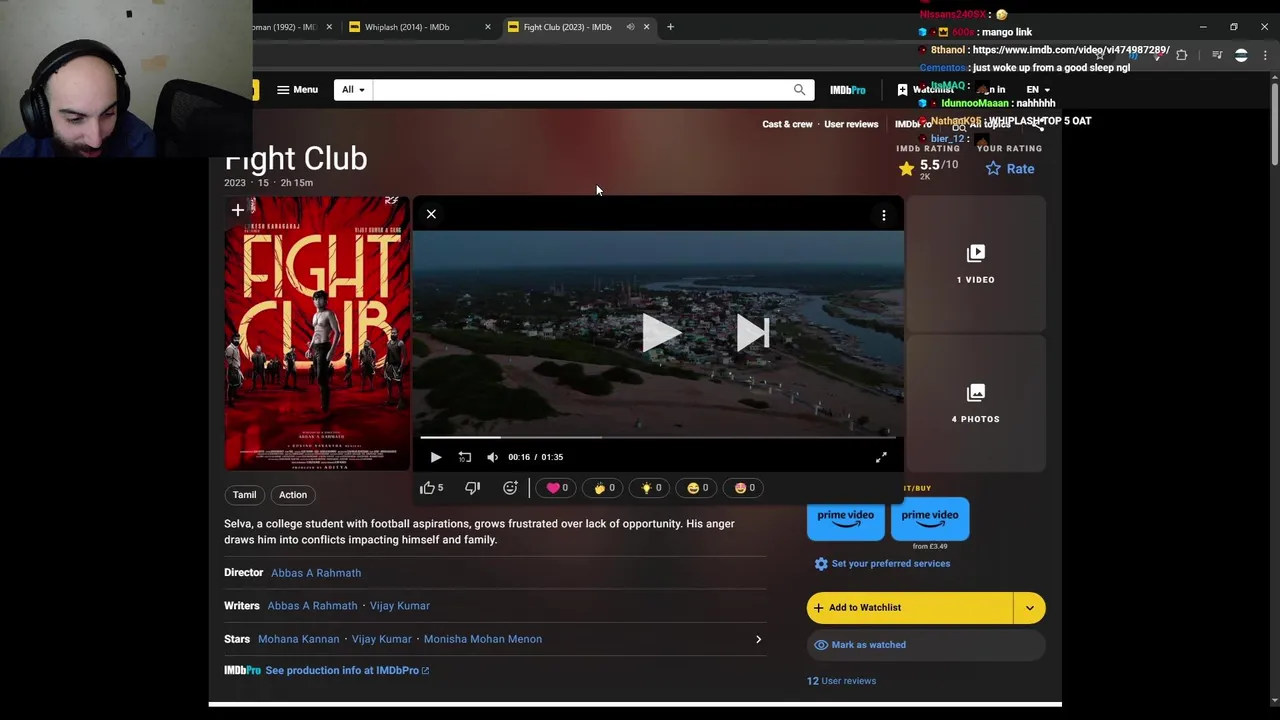The image size is (1280, 720).
Task: Open the 1 Video tile
Action: click(975, 265)
